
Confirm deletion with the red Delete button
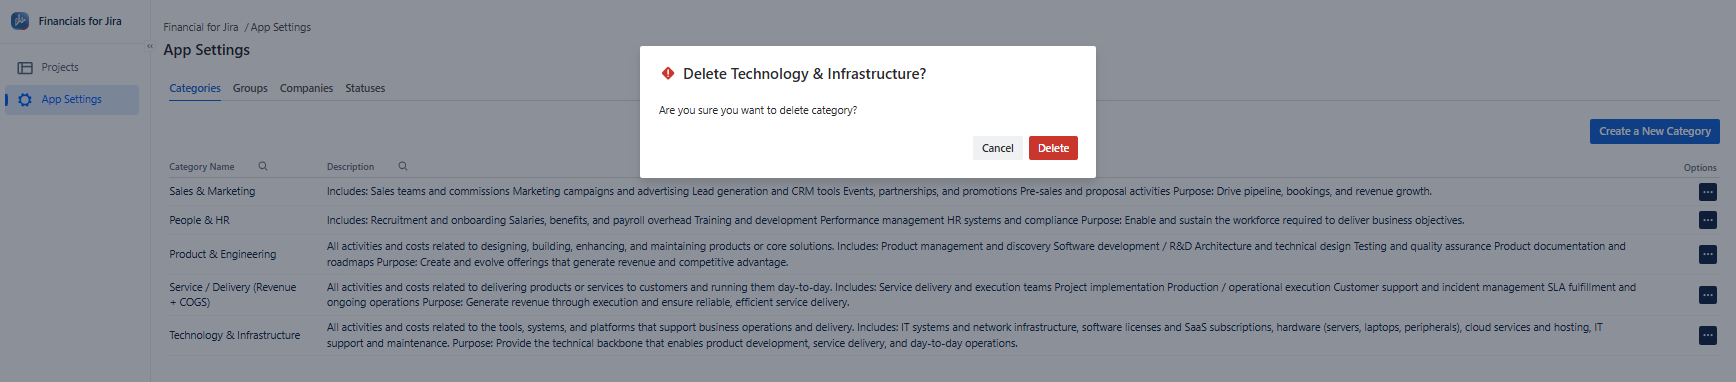(x=1053, y=148)
